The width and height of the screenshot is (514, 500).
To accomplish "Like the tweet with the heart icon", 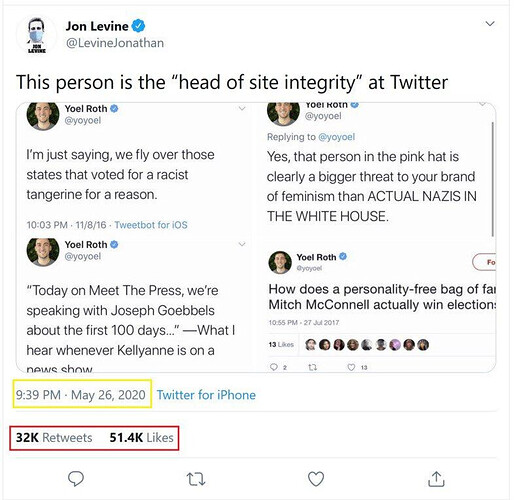I will [316, 479].
